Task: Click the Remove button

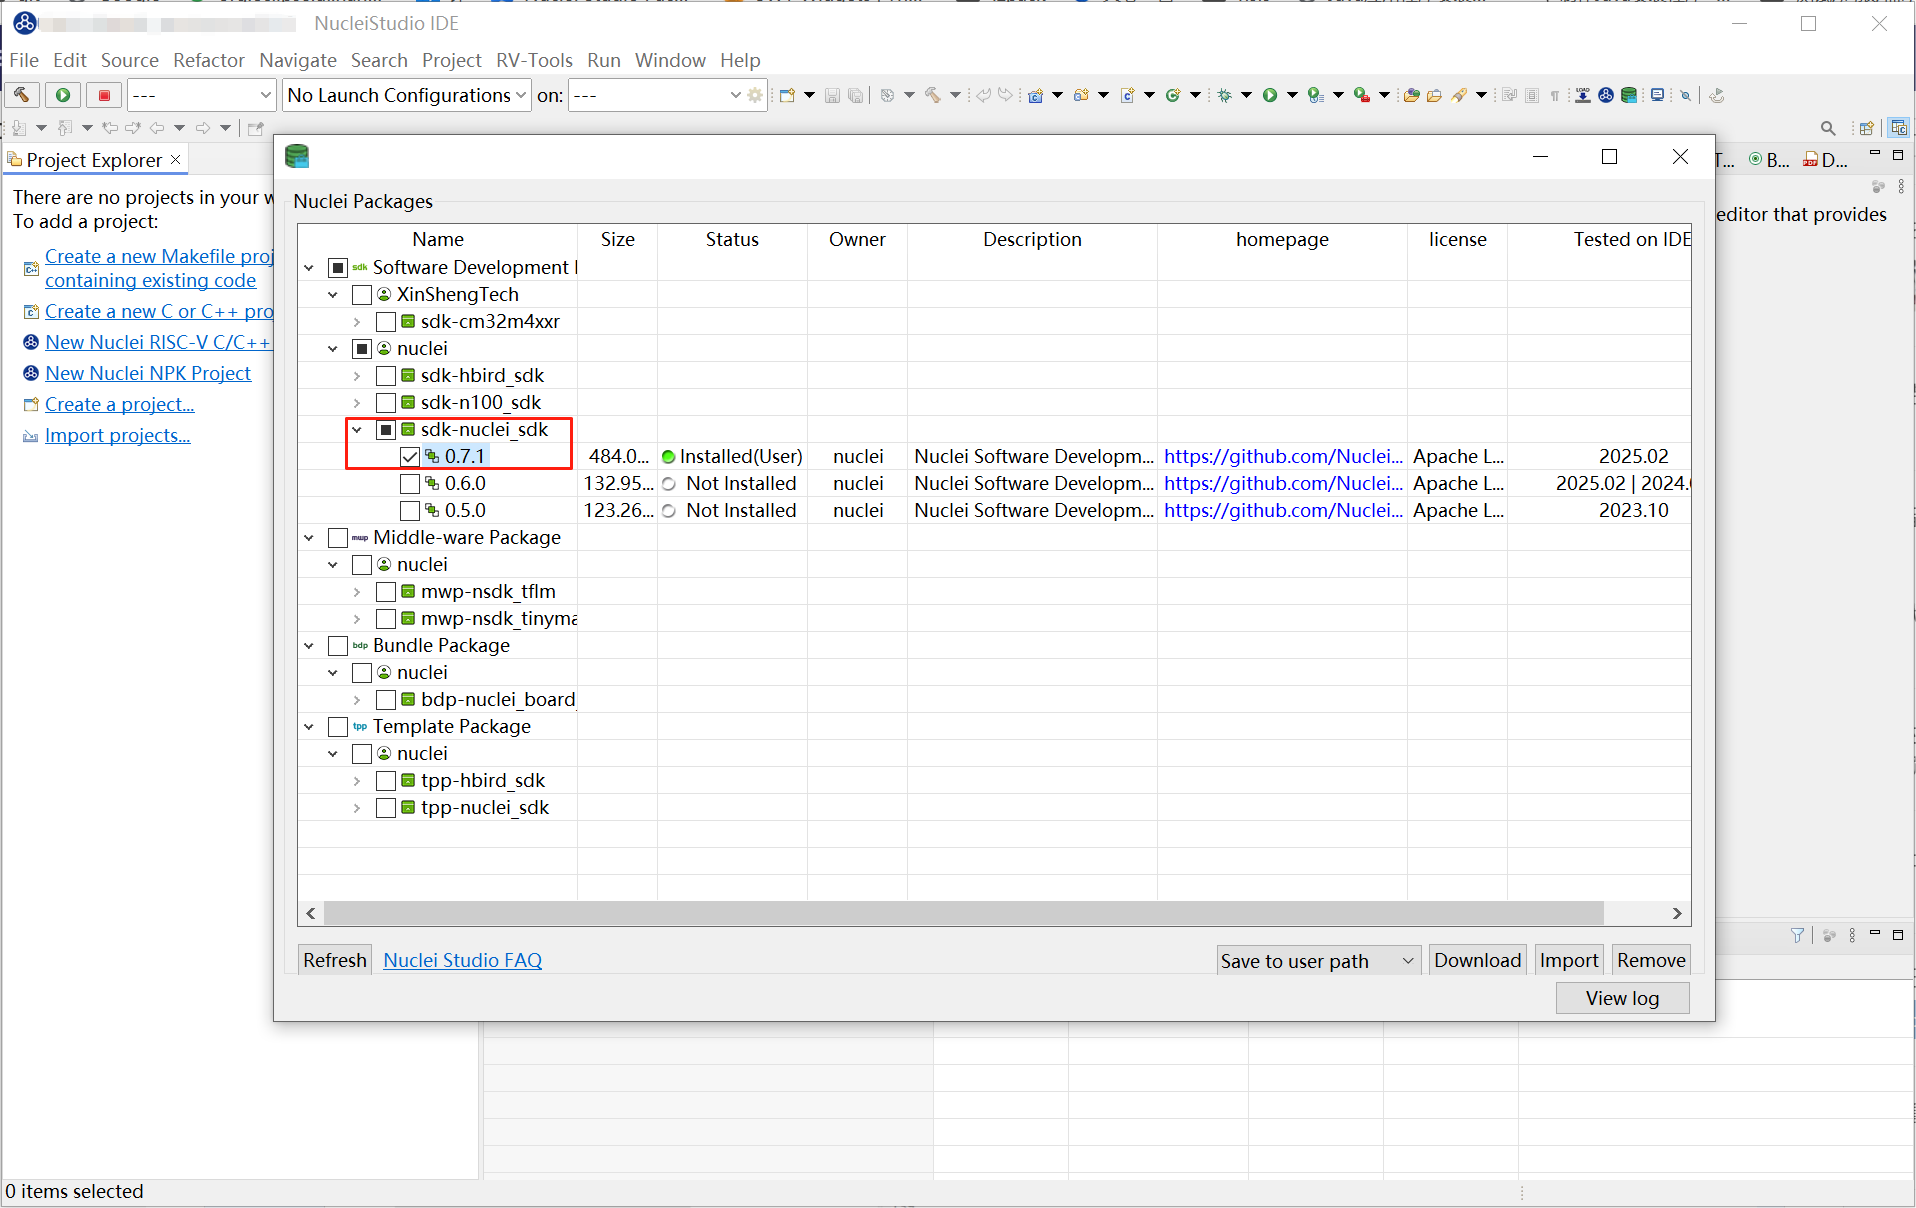Action: [1651, 960]
